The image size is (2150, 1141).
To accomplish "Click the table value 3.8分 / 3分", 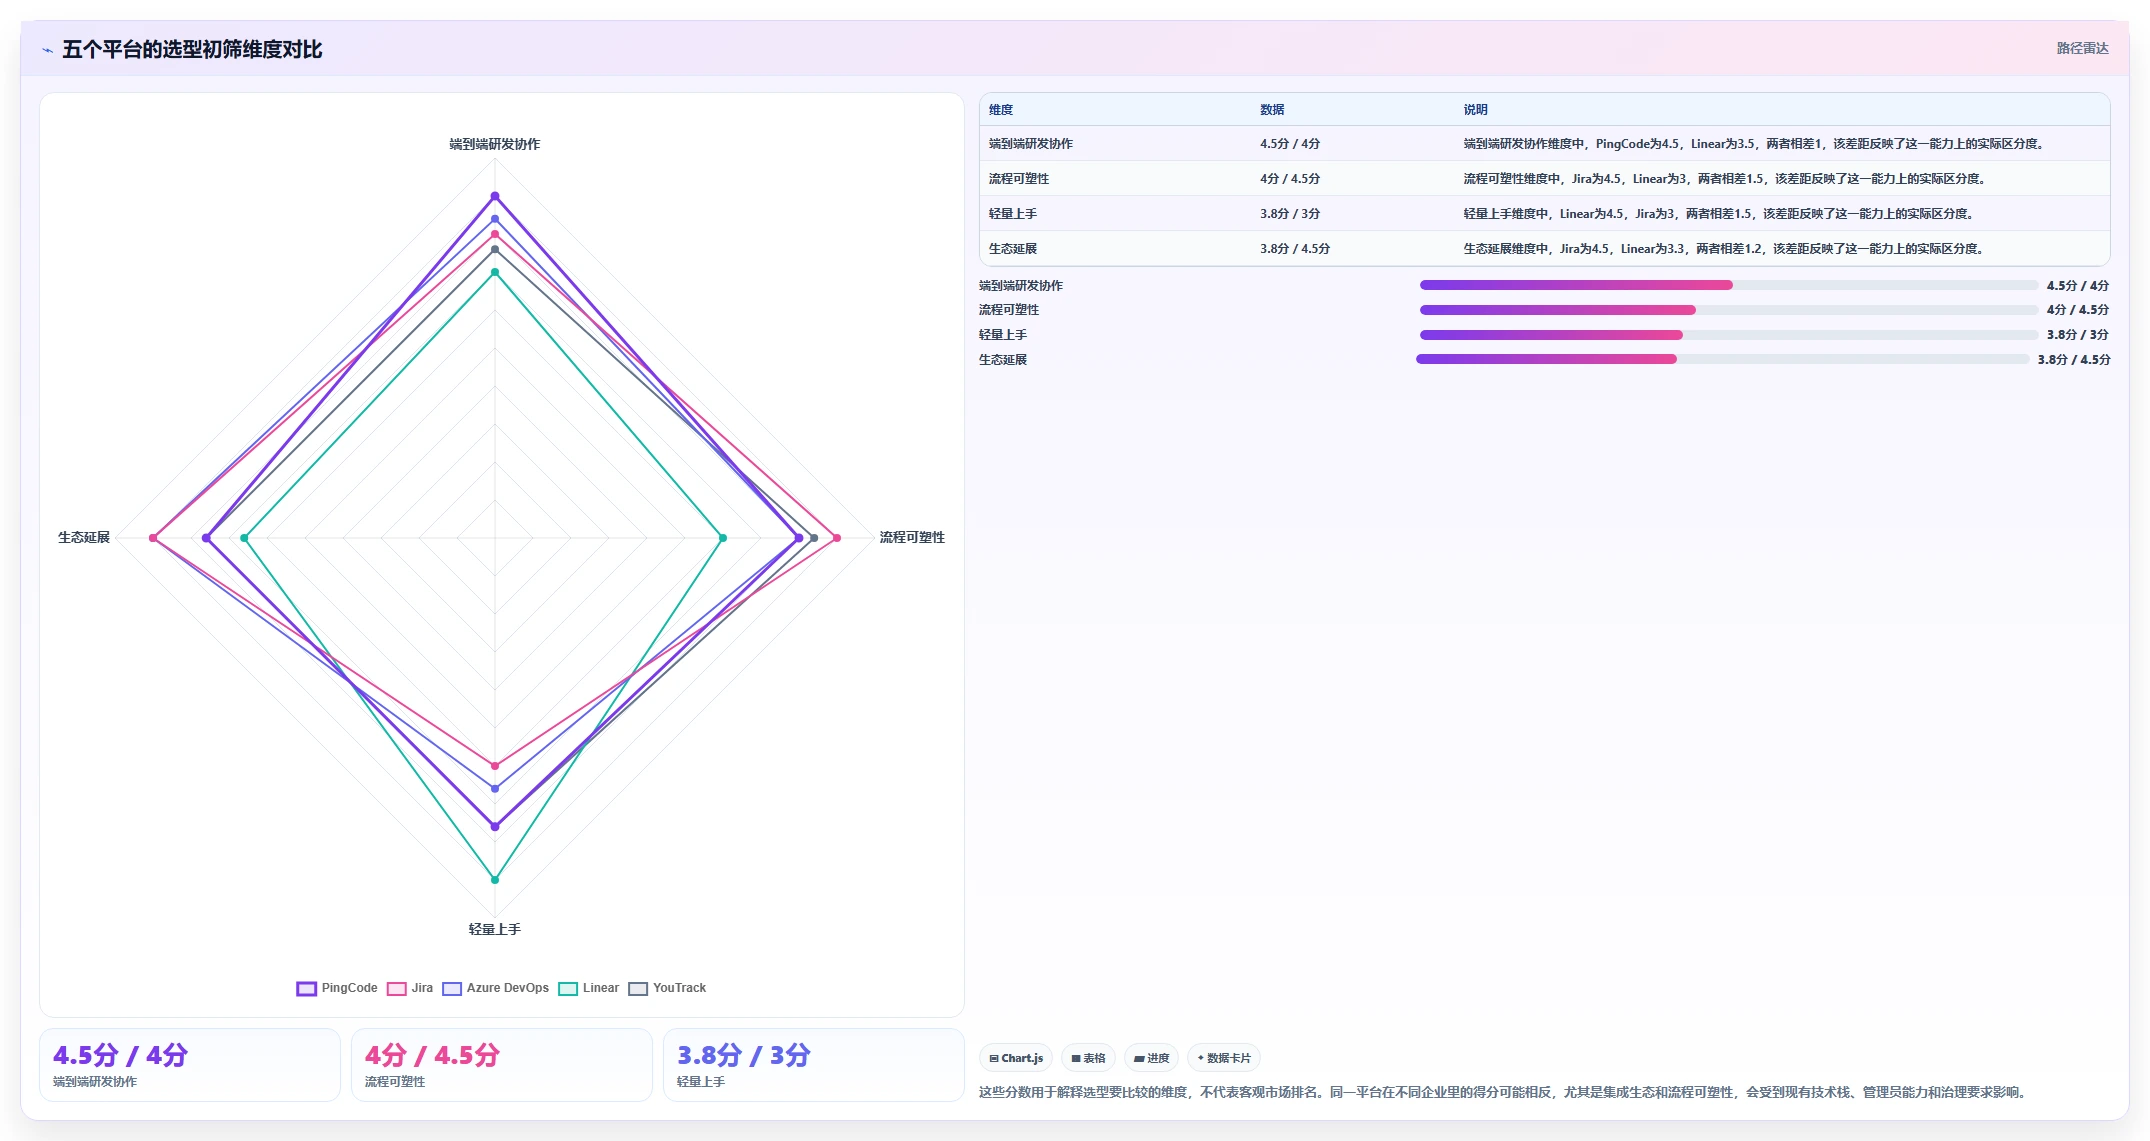I will point(1290,214).
